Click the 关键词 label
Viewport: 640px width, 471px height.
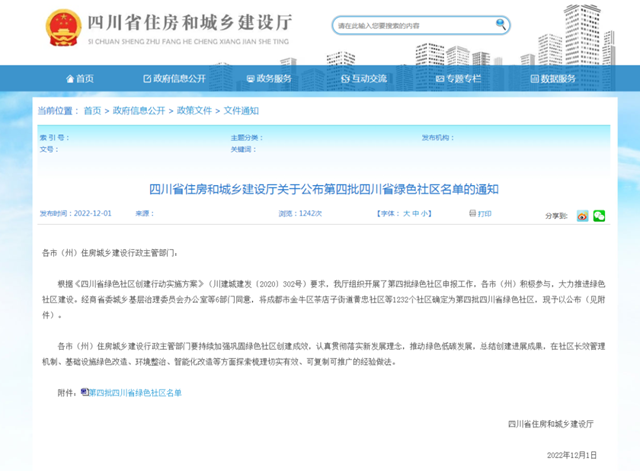coord(243,149)
